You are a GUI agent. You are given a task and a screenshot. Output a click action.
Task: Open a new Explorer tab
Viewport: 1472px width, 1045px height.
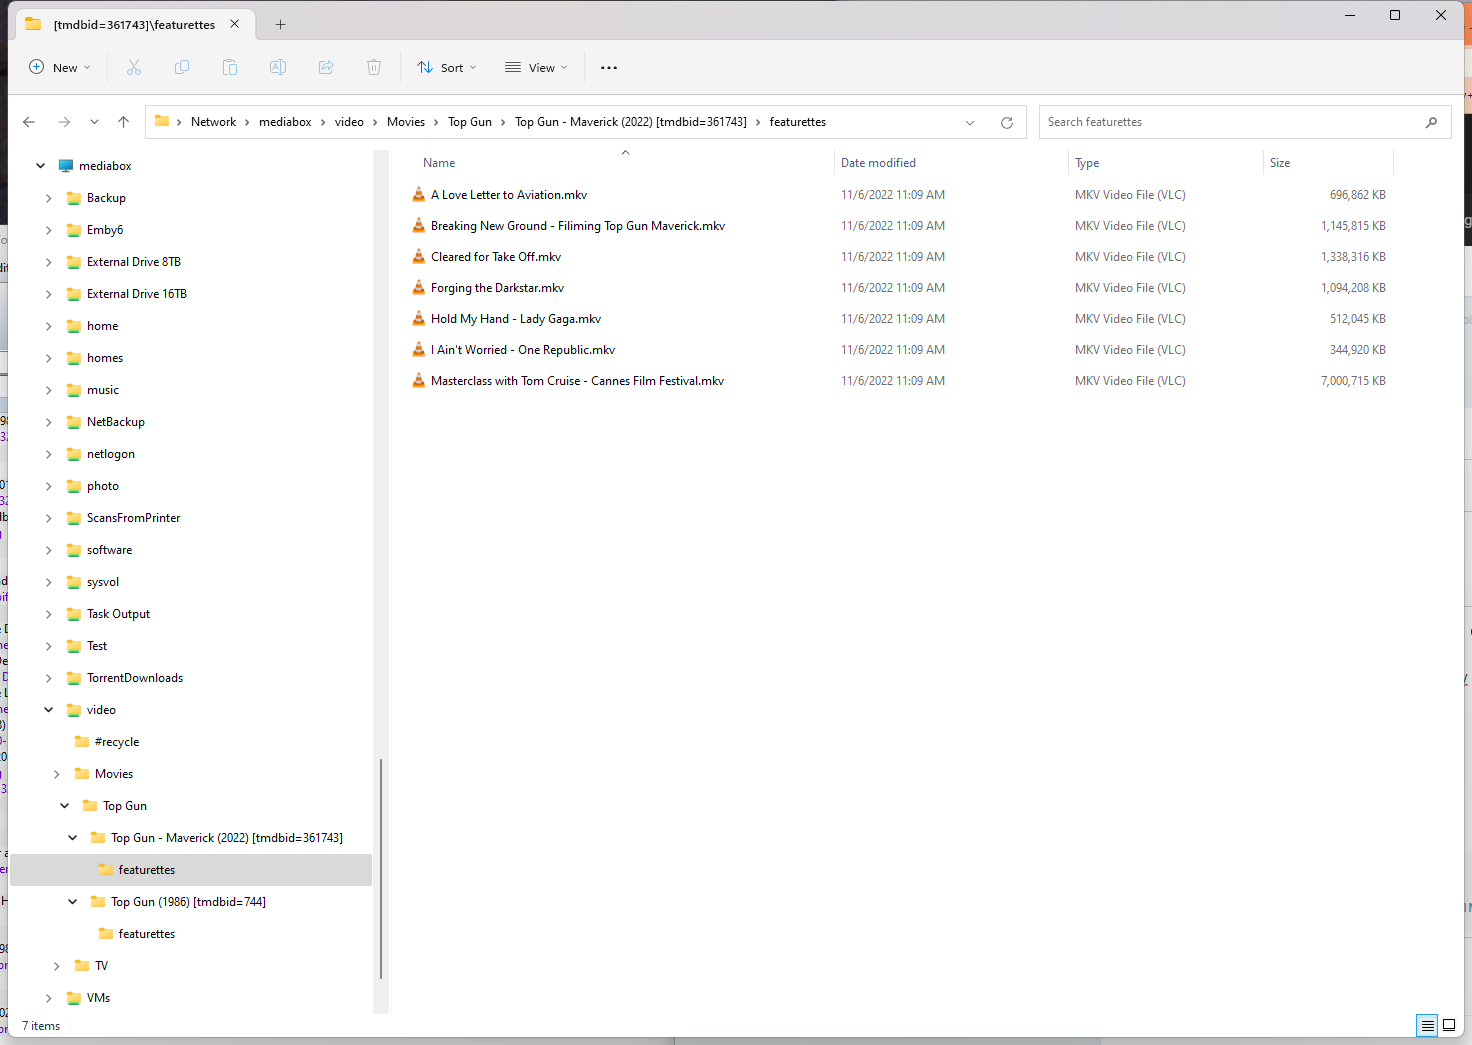click(281, 24)
